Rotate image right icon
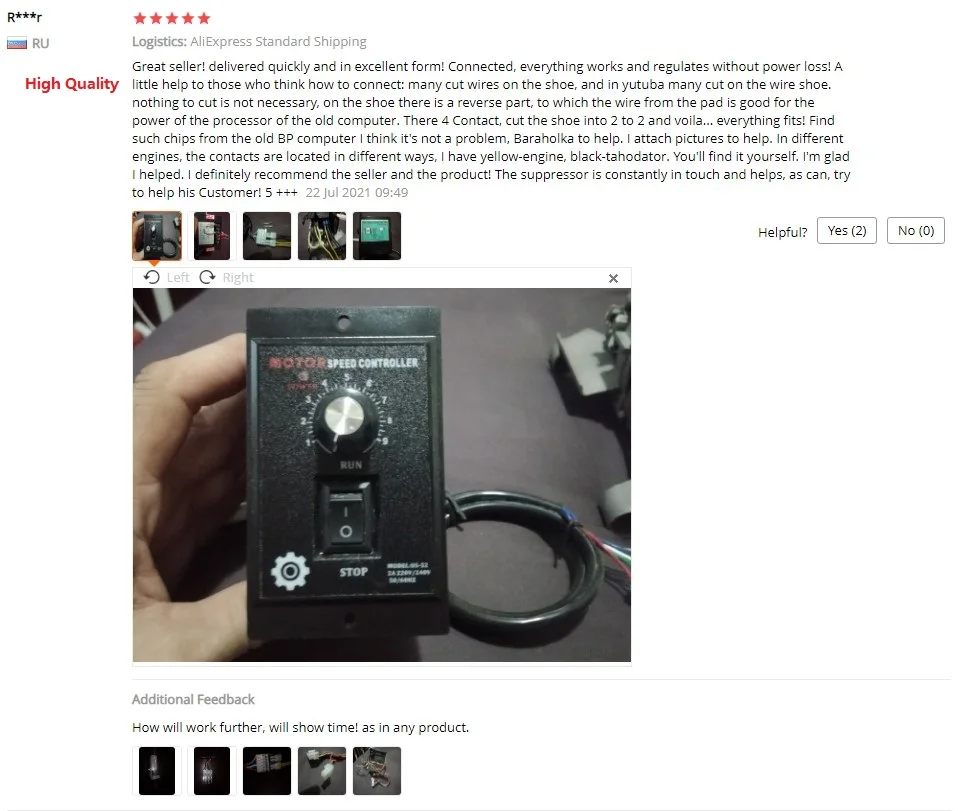Image resolution: width=958 pixels, height=811 pixels. 207,277
